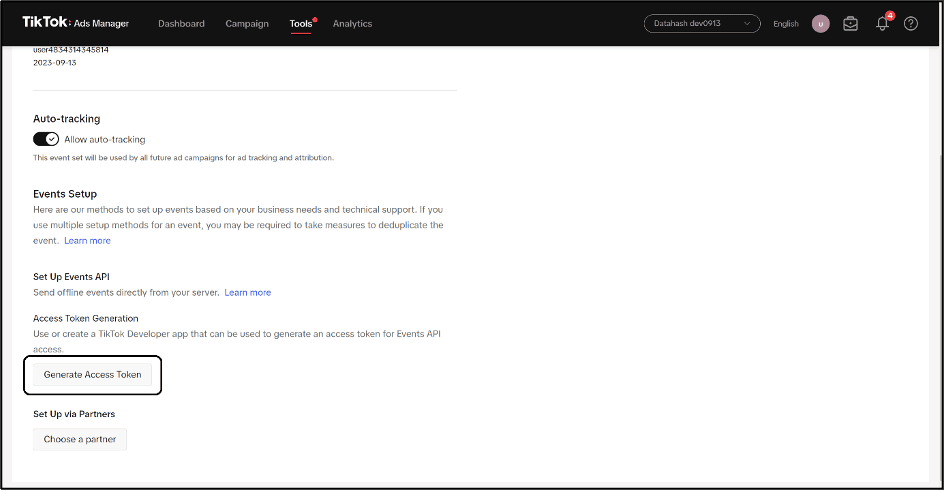Click the Choose a partner button

(x=80, y=439)
